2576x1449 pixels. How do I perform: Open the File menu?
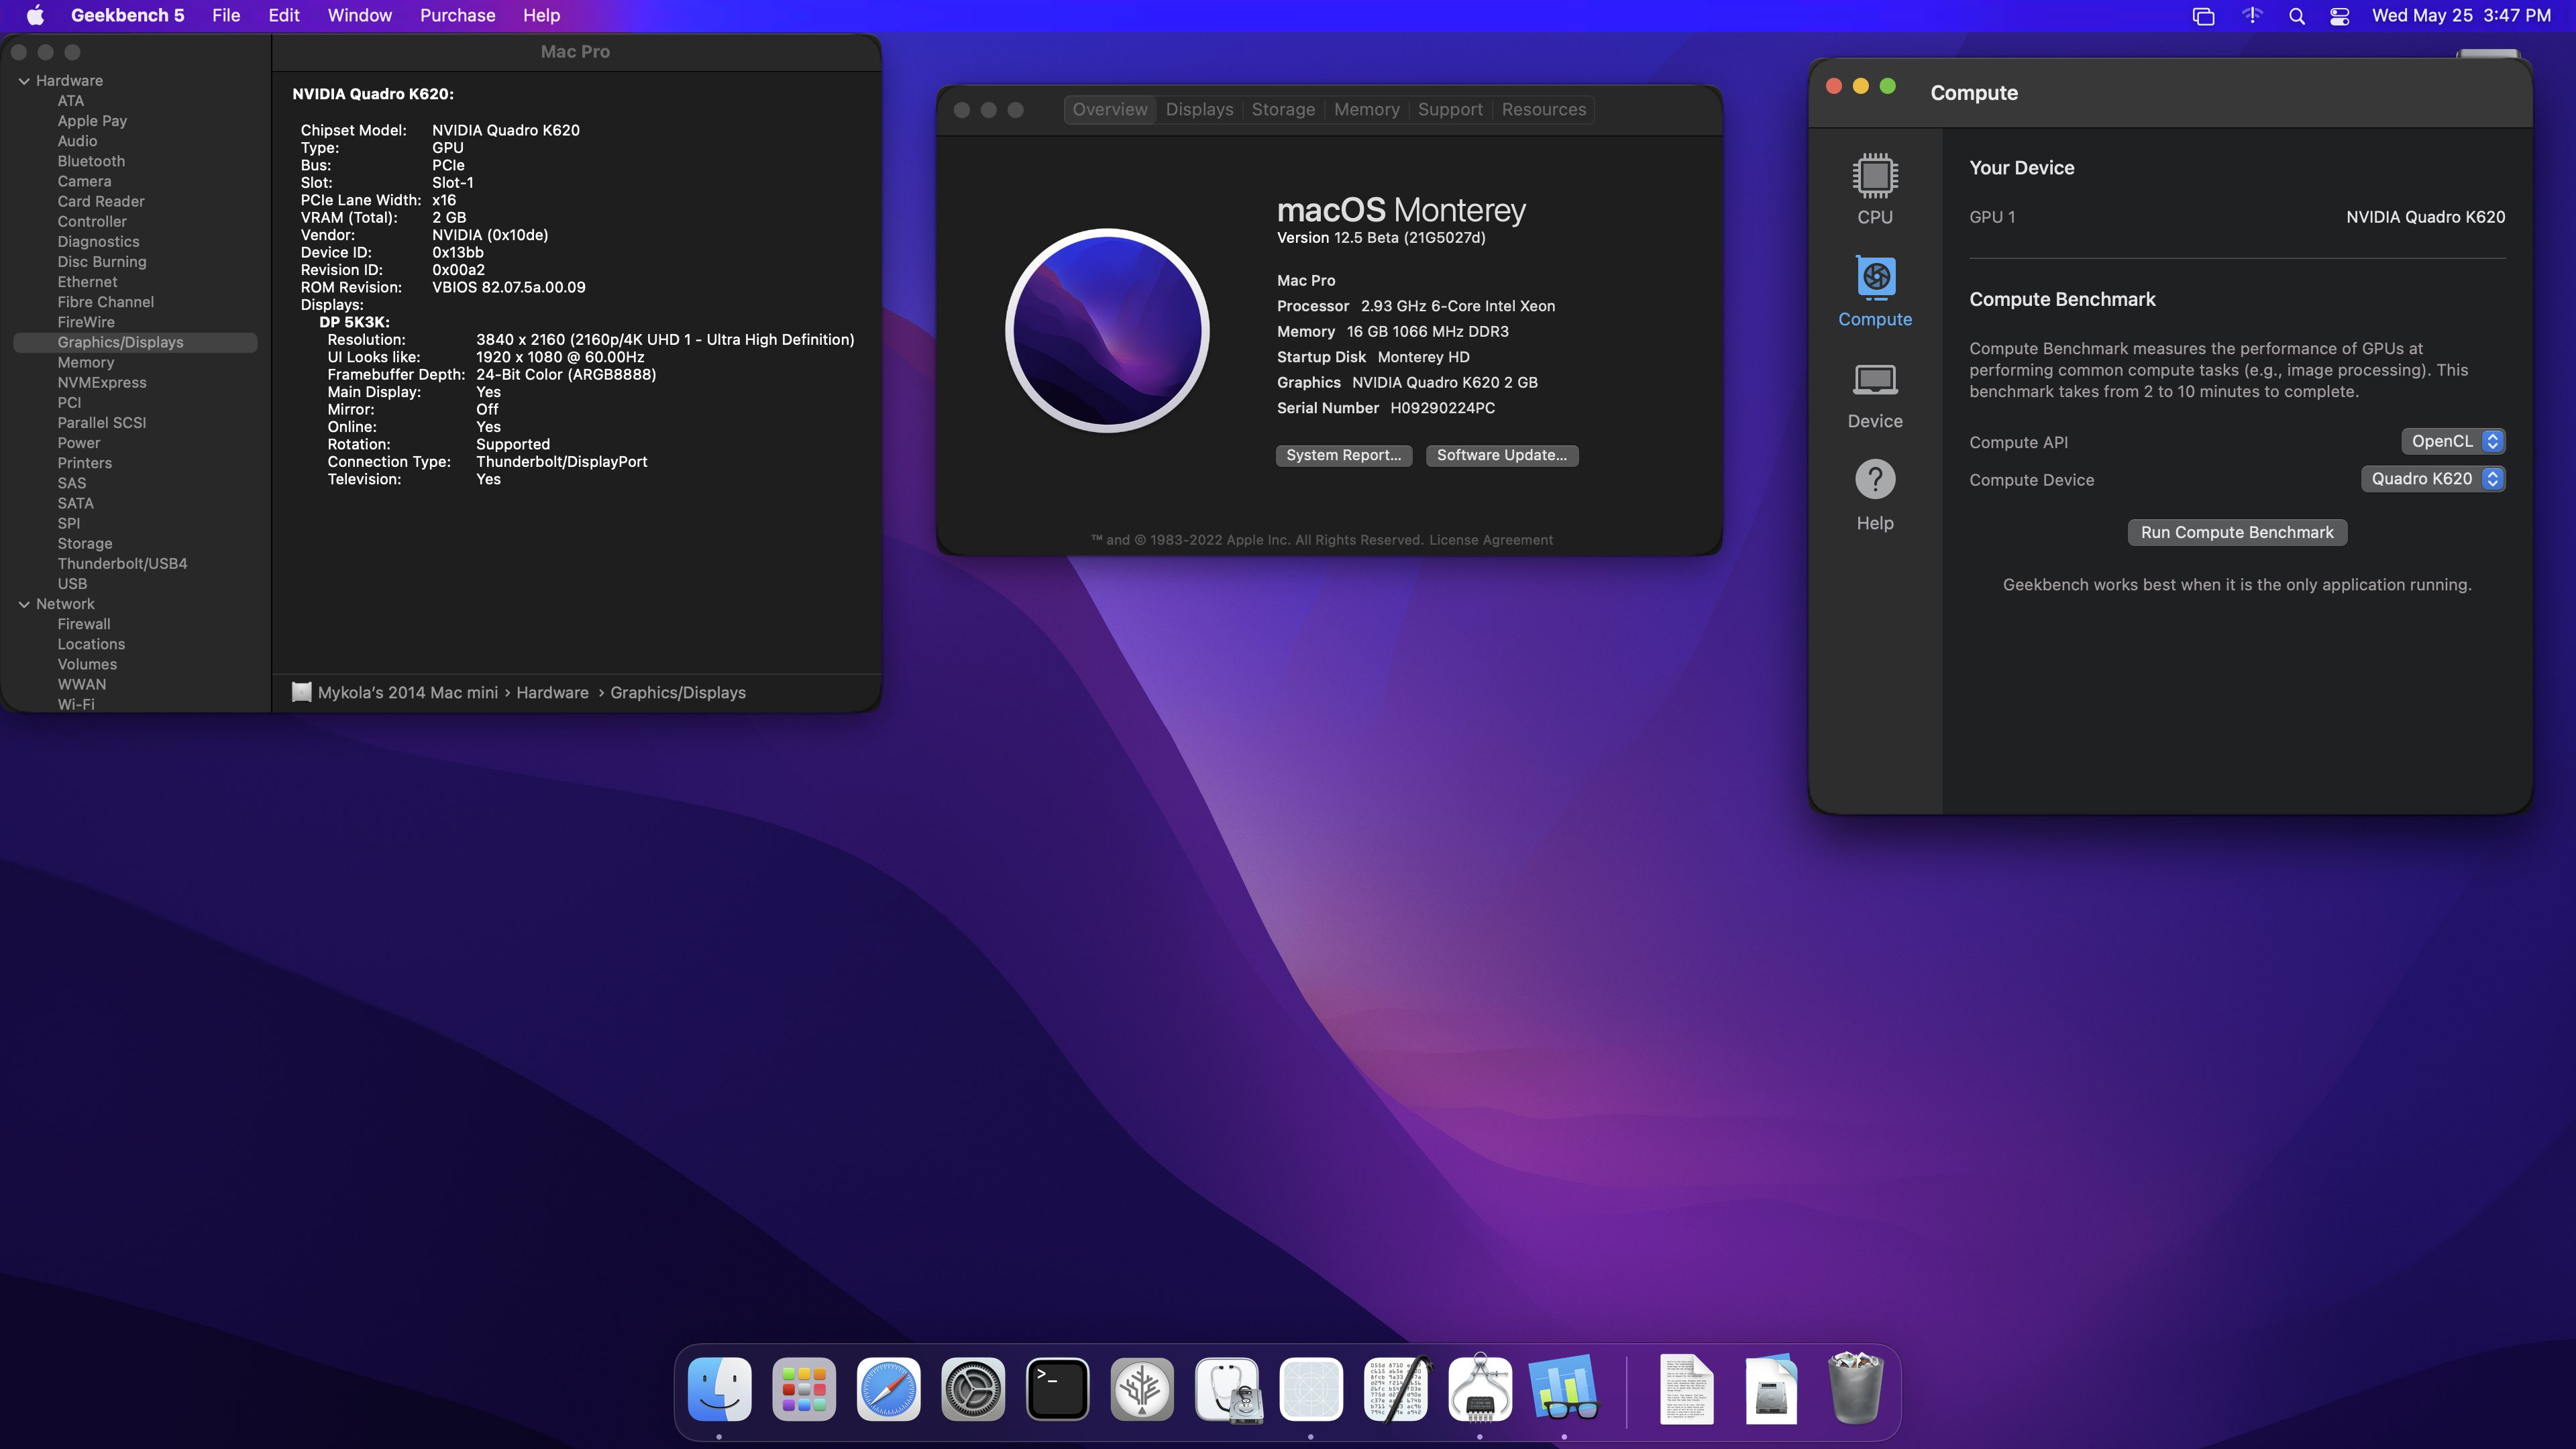tap(226, 15)
